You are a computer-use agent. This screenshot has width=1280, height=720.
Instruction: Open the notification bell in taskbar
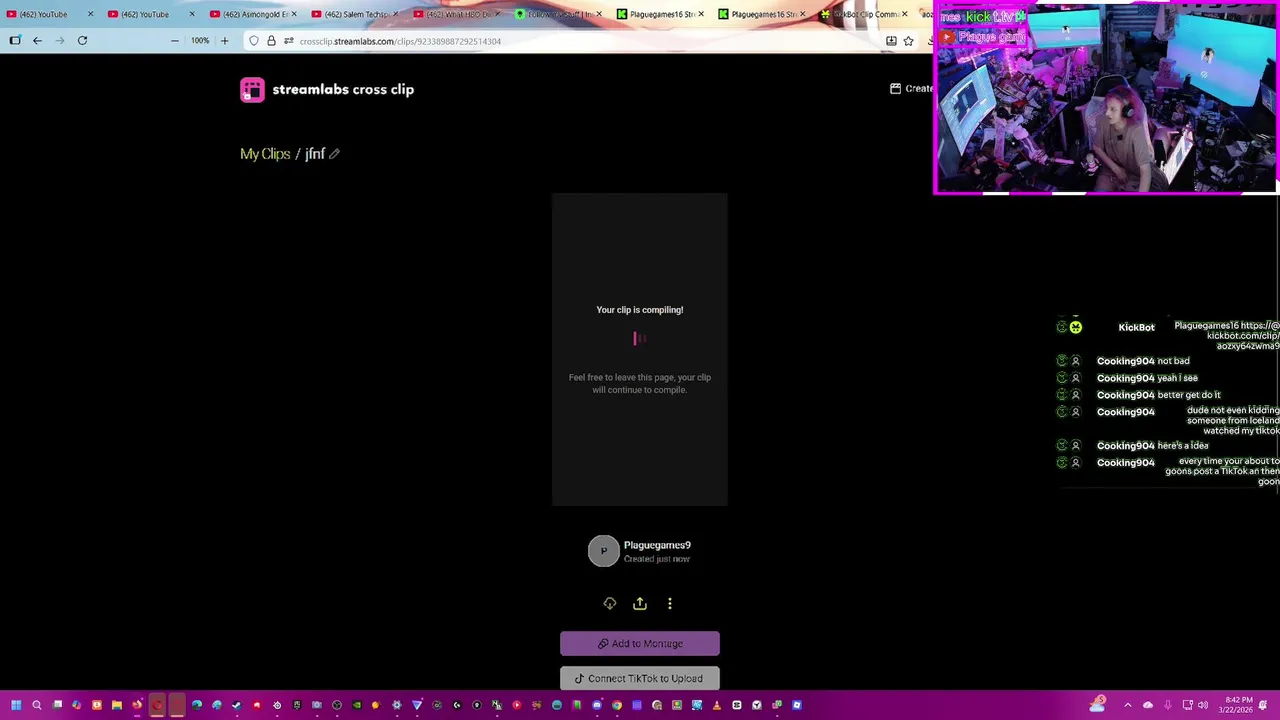1265,705
